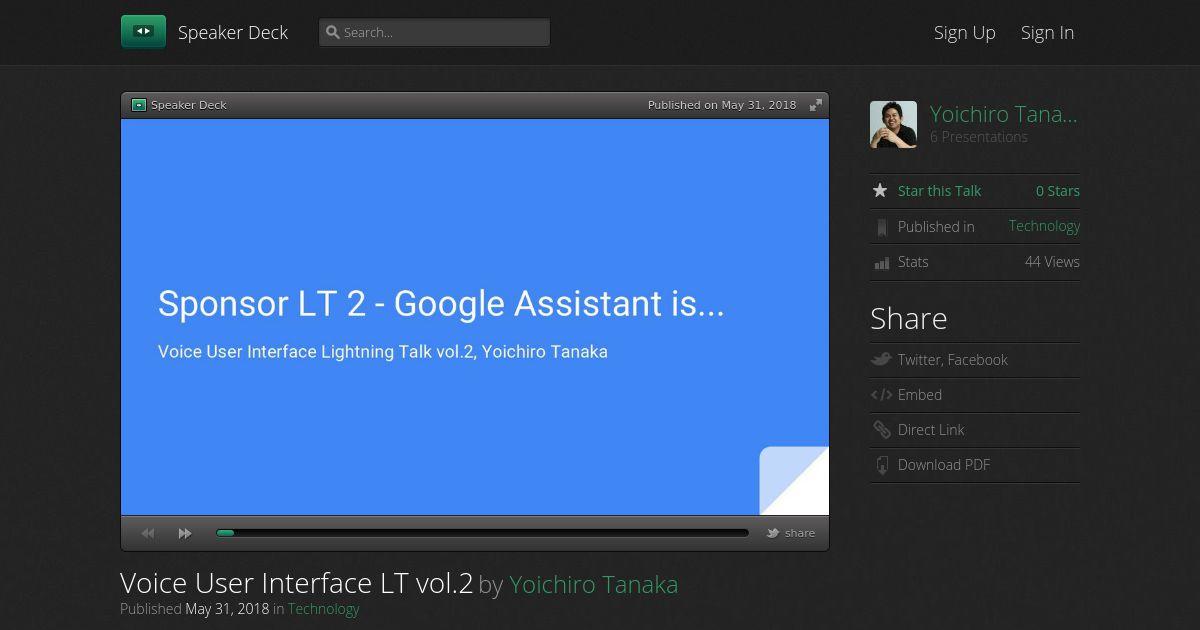Click '6 Presentations' text
1200x630 pixels.
[979, 137]
